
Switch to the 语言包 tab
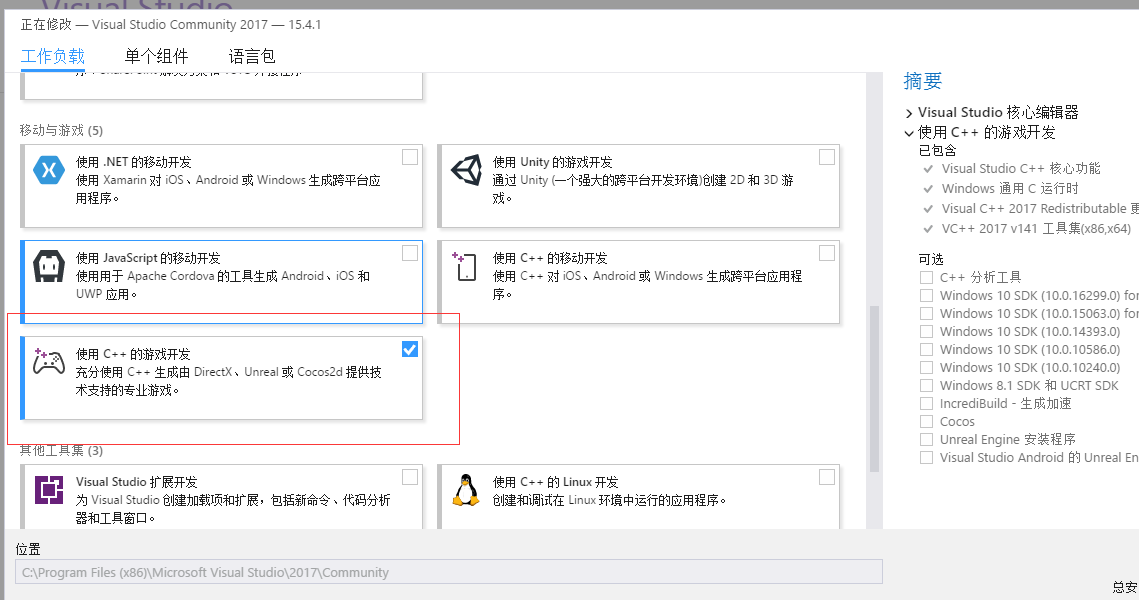[x=252, y=57]
